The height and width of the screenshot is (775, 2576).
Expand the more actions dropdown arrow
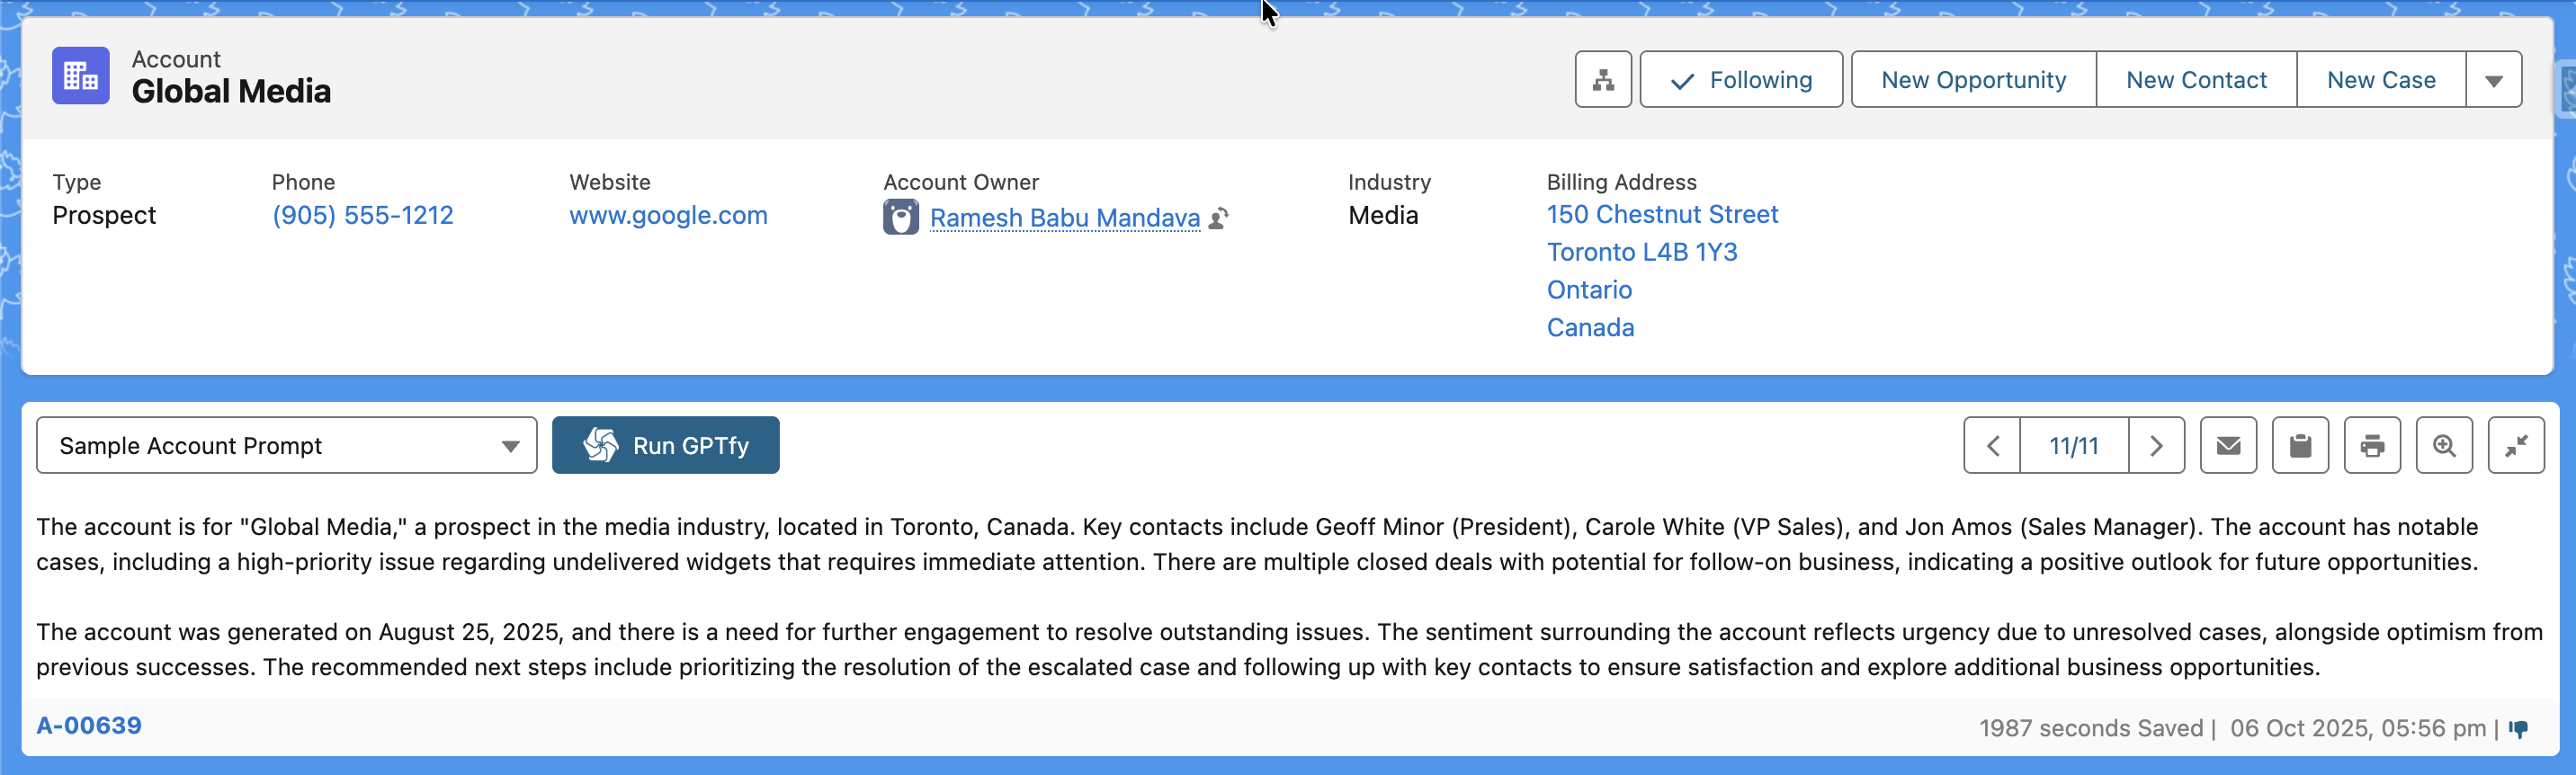(2493, 80)
